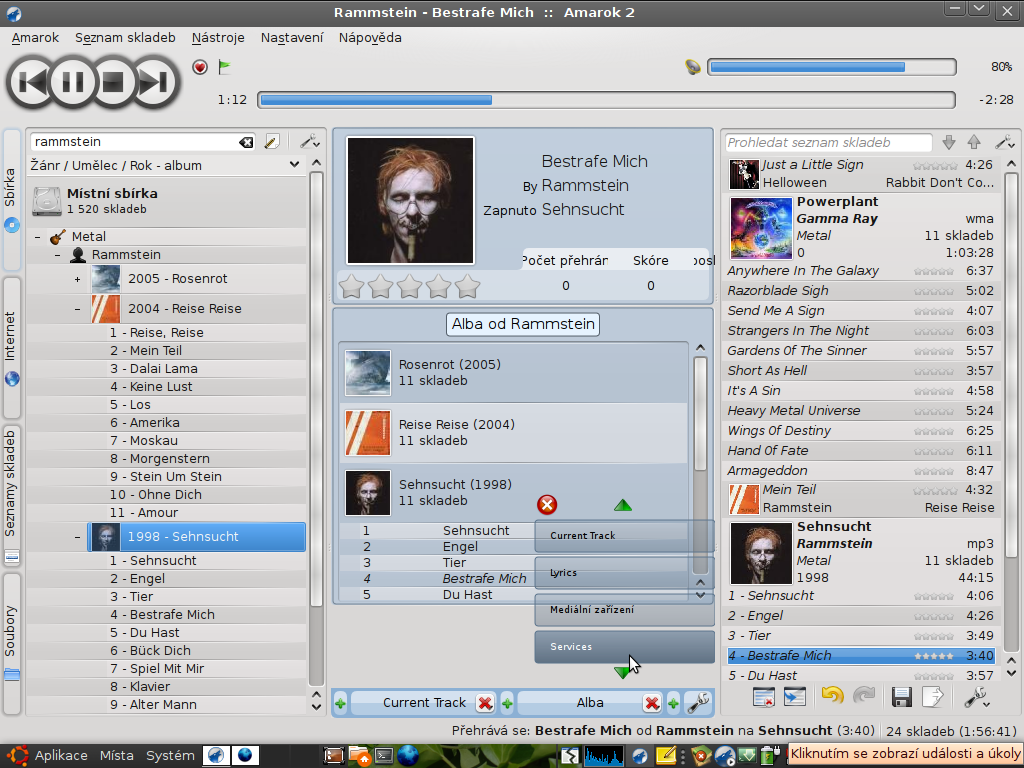Open the Seznam skladeb menu
The height and width of the screenshot is (768, 1024).
pos(125,38)
